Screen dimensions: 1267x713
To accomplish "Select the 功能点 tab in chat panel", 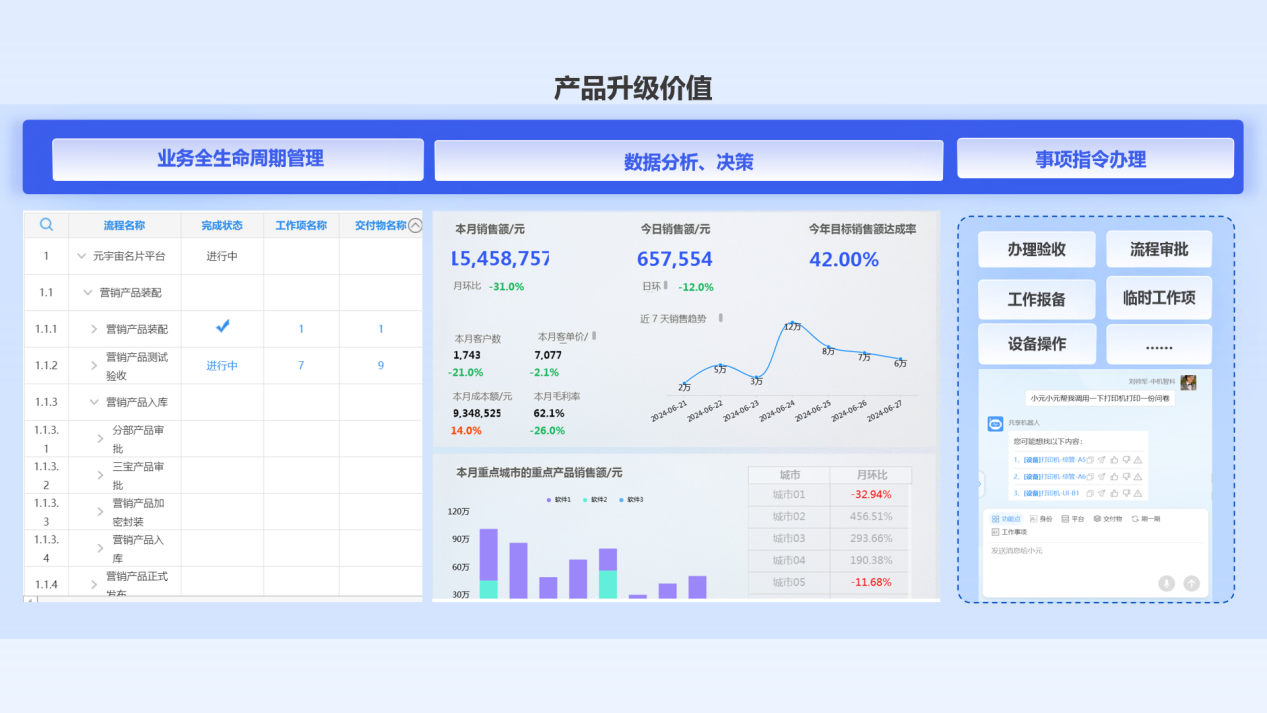I will (x=1006, y=519).
